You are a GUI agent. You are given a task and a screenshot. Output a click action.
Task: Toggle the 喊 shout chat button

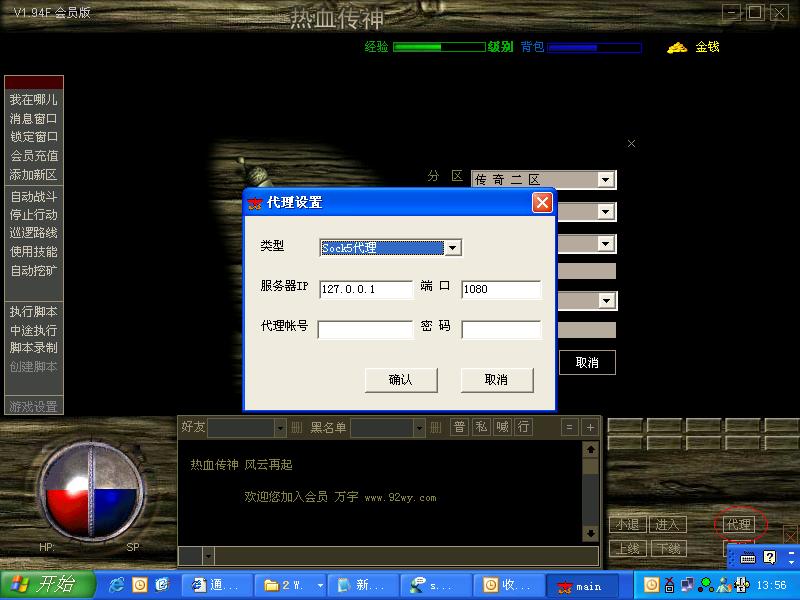coord(503,427)
